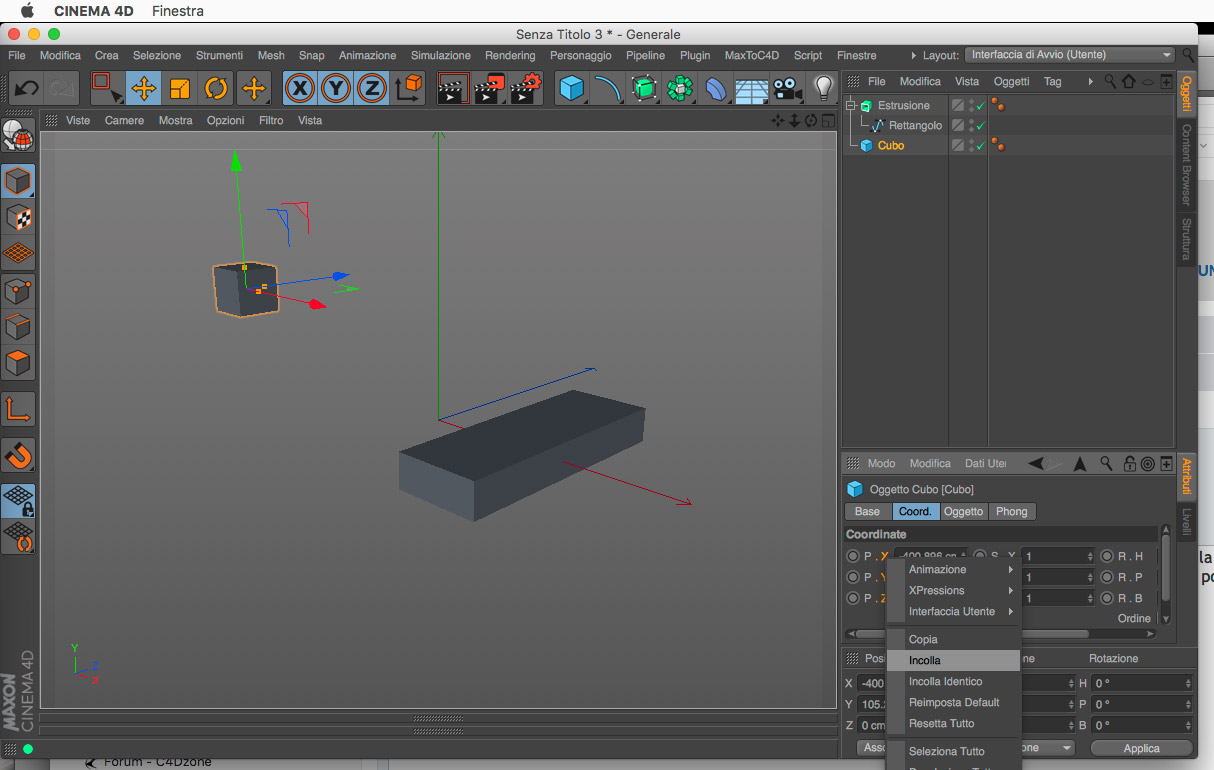
Task: Select Texture mode checkered cube icon
Action: (18, 217)
